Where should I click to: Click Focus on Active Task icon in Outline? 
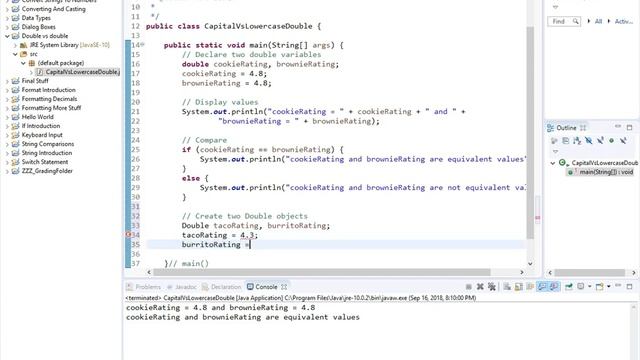coord(554,141)
